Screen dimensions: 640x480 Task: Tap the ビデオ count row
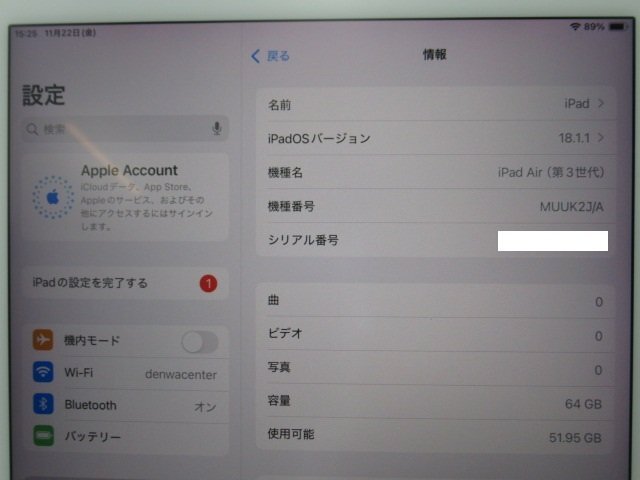[x=435, y=335]
